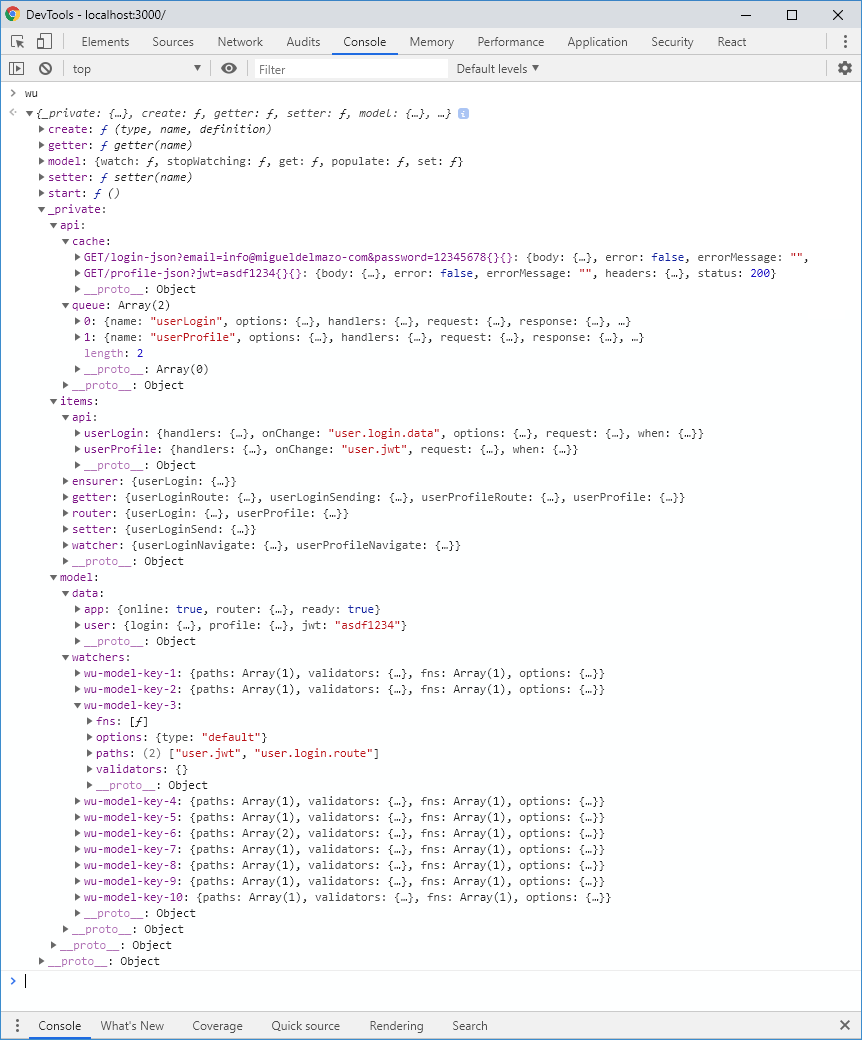The width and height of the screenshot is (862, 1040).
Task: Clear the console with the clear icon
Action: [45, 68]
